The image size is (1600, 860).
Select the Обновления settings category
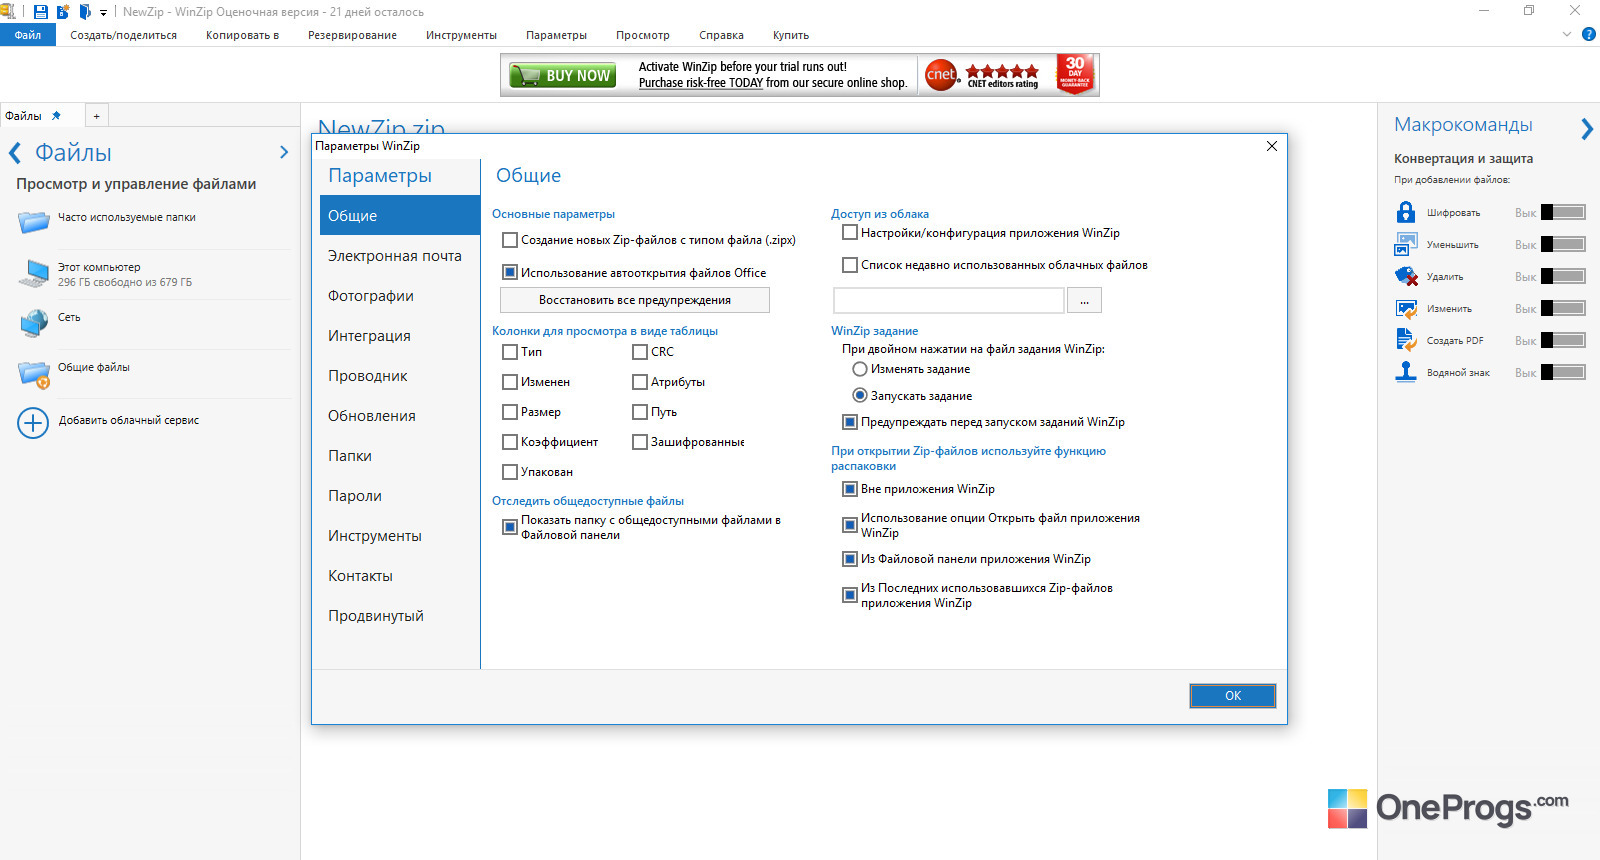click(400, 415)
